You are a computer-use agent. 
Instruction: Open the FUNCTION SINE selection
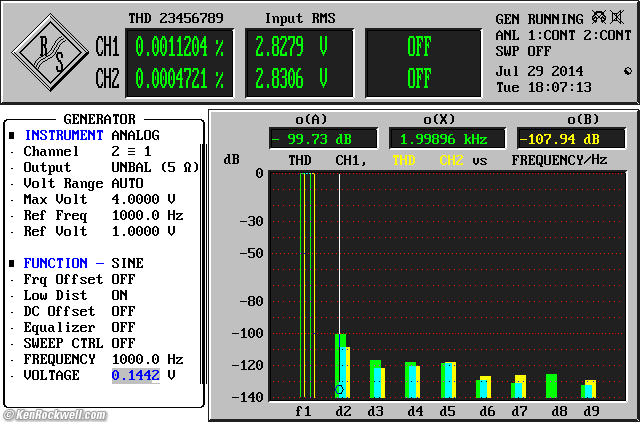pos(127,263)
